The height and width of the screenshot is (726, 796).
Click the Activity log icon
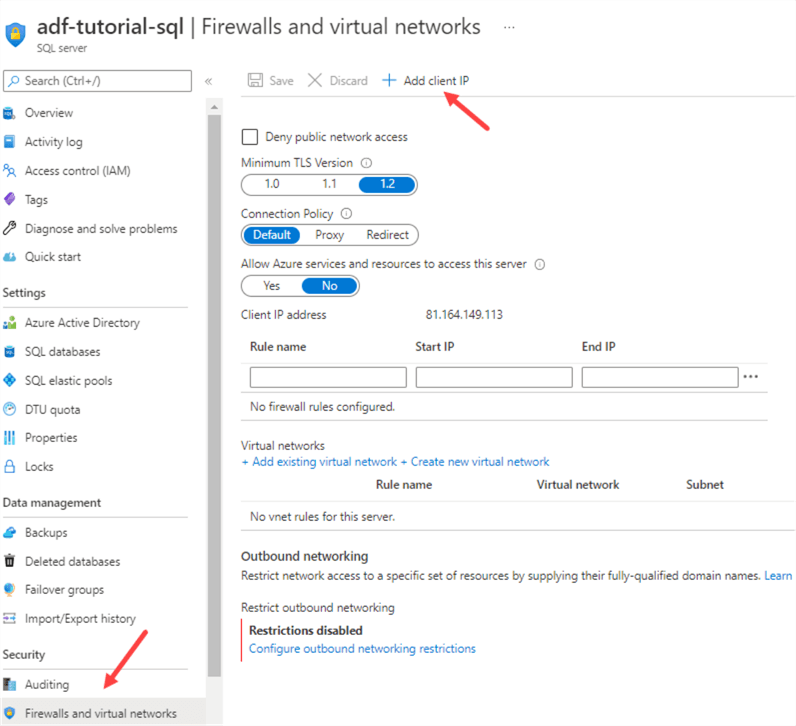[9, 142]
